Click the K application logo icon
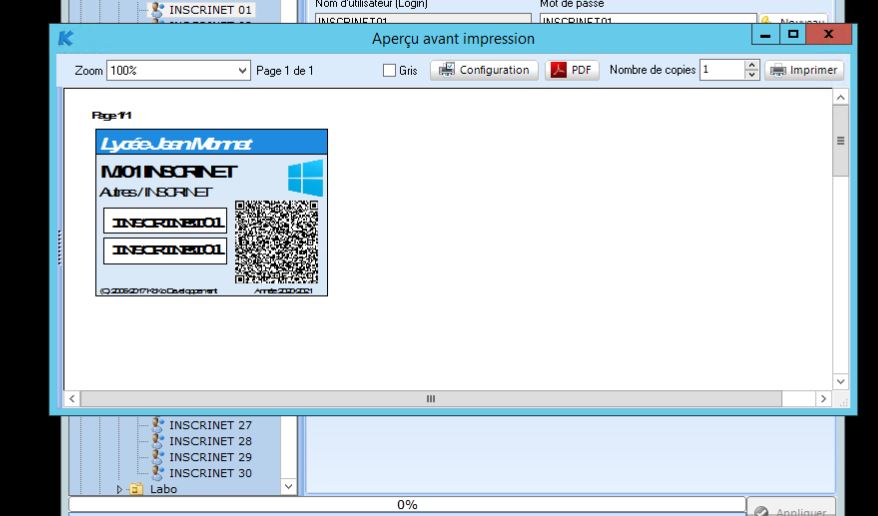 pos(66,38)
